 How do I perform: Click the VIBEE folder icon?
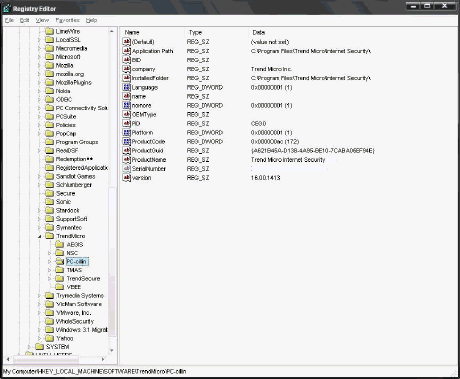coord(60,287)
